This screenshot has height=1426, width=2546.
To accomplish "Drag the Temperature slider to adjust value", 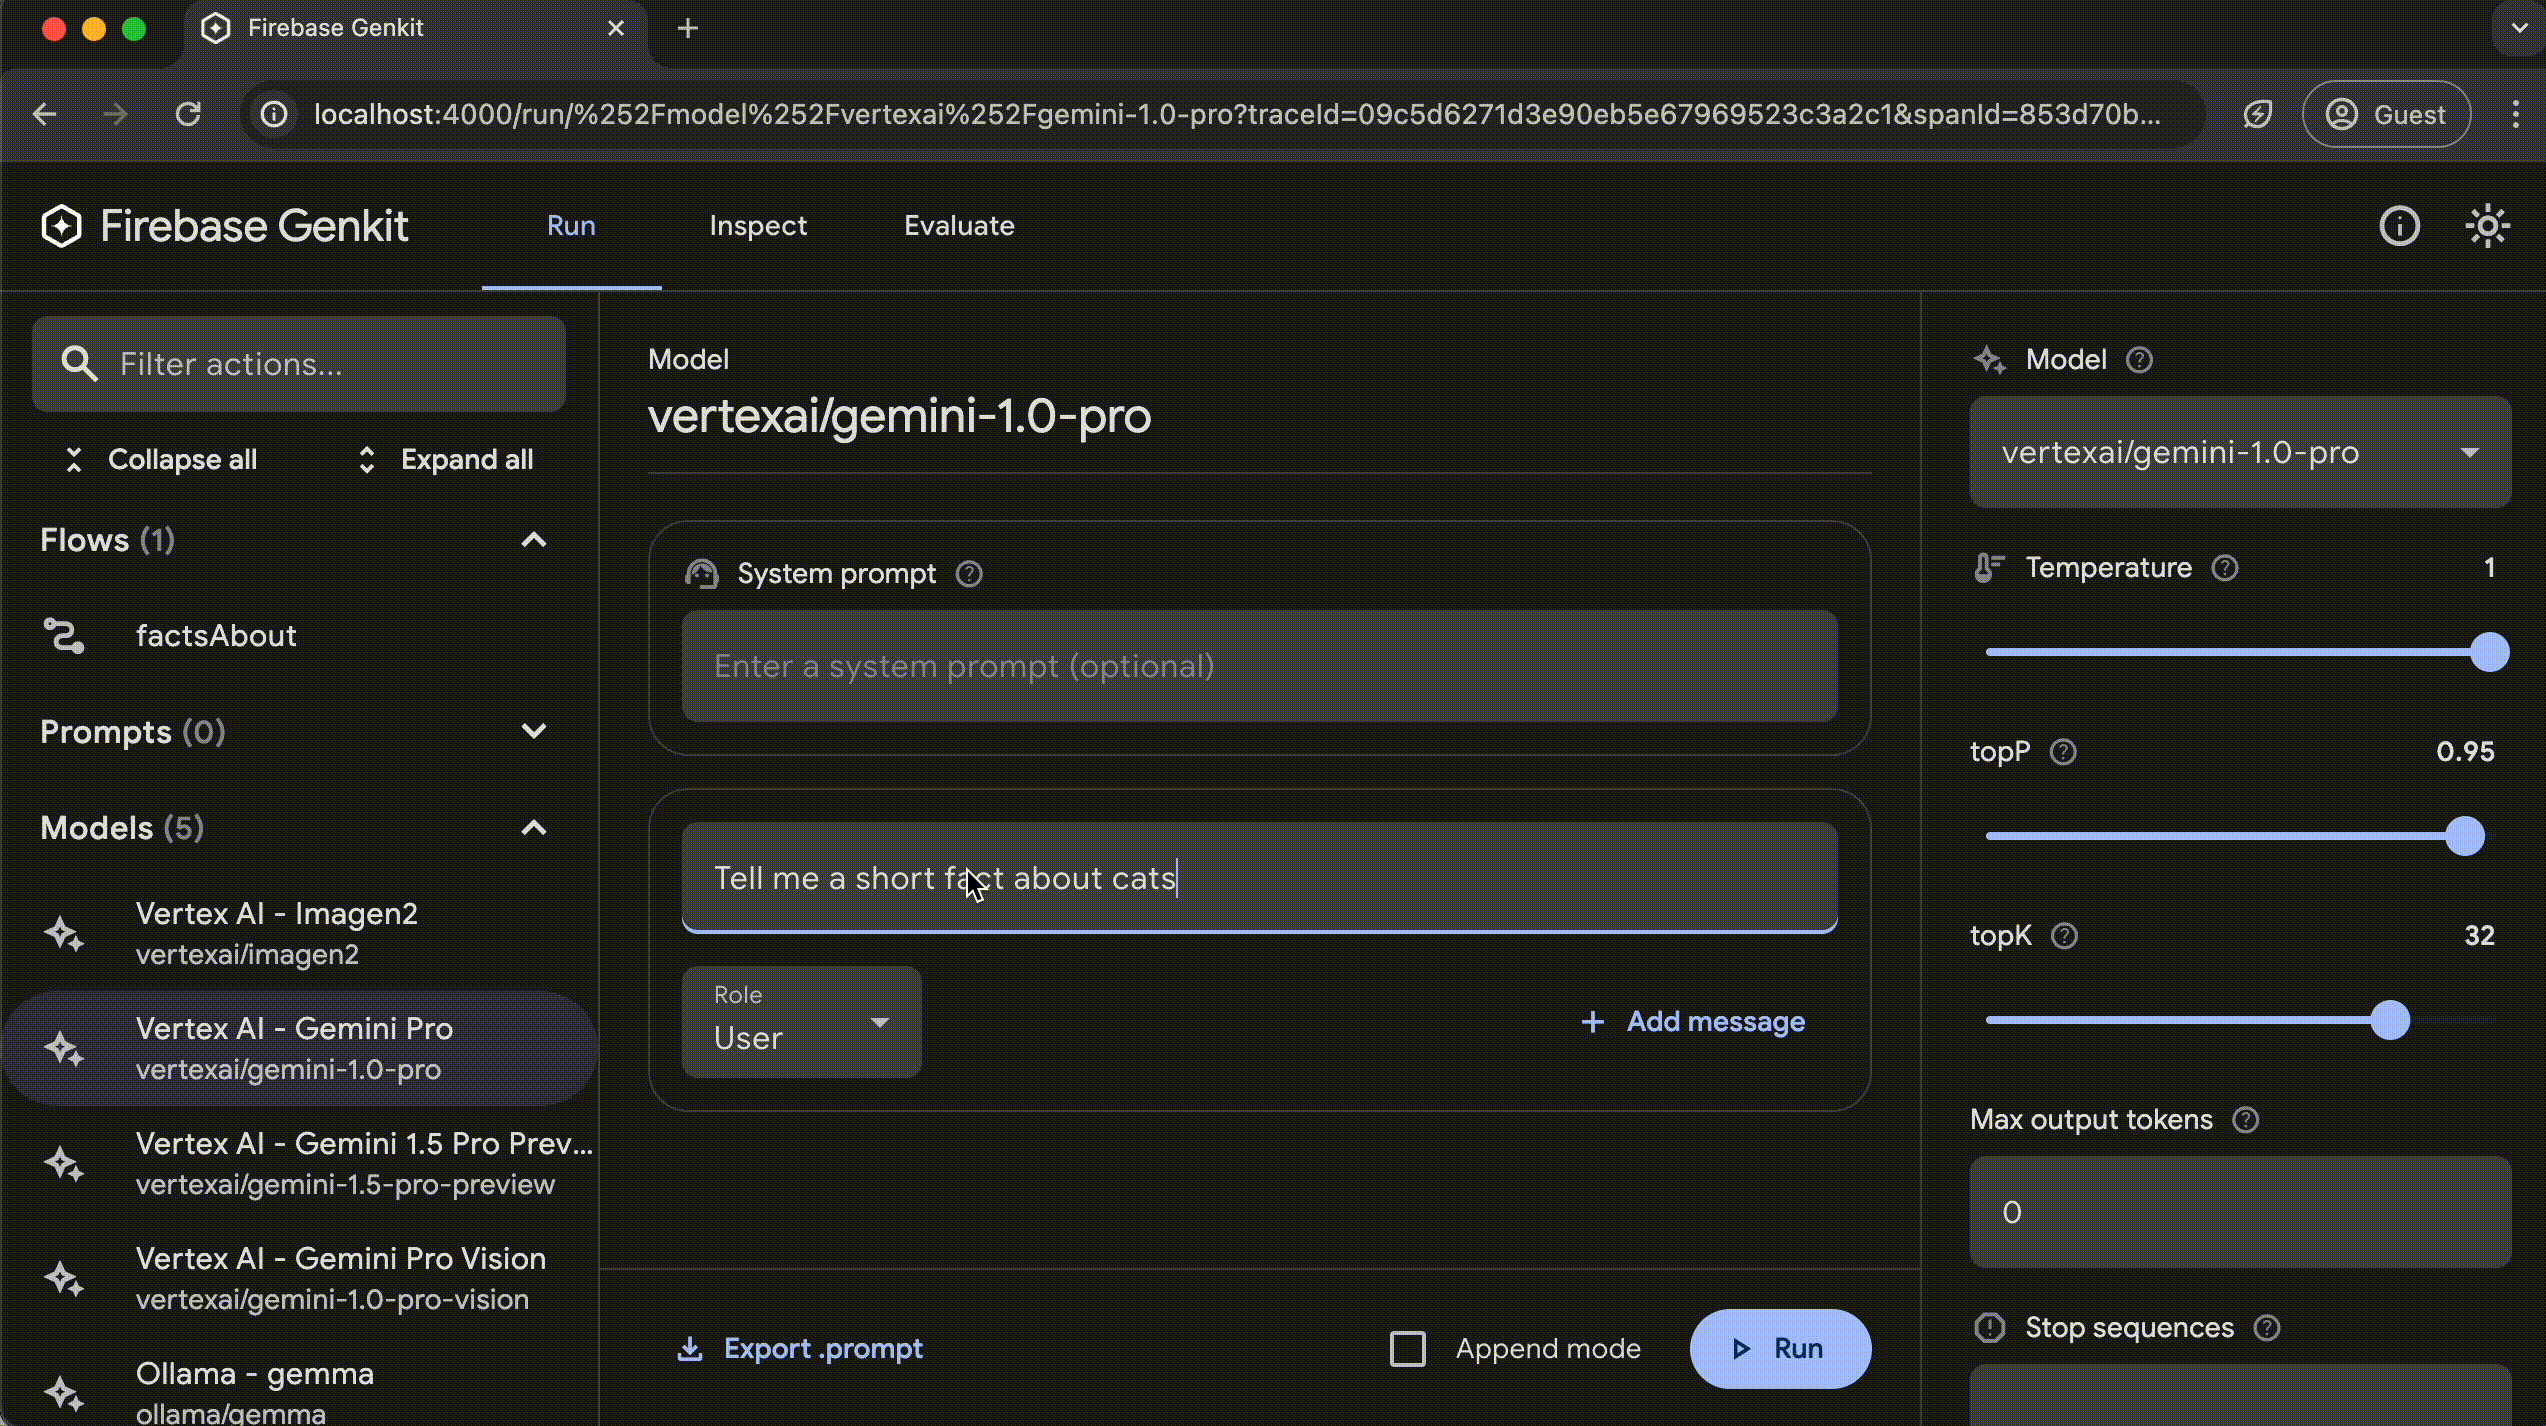I will click(x=2488, y=651).
